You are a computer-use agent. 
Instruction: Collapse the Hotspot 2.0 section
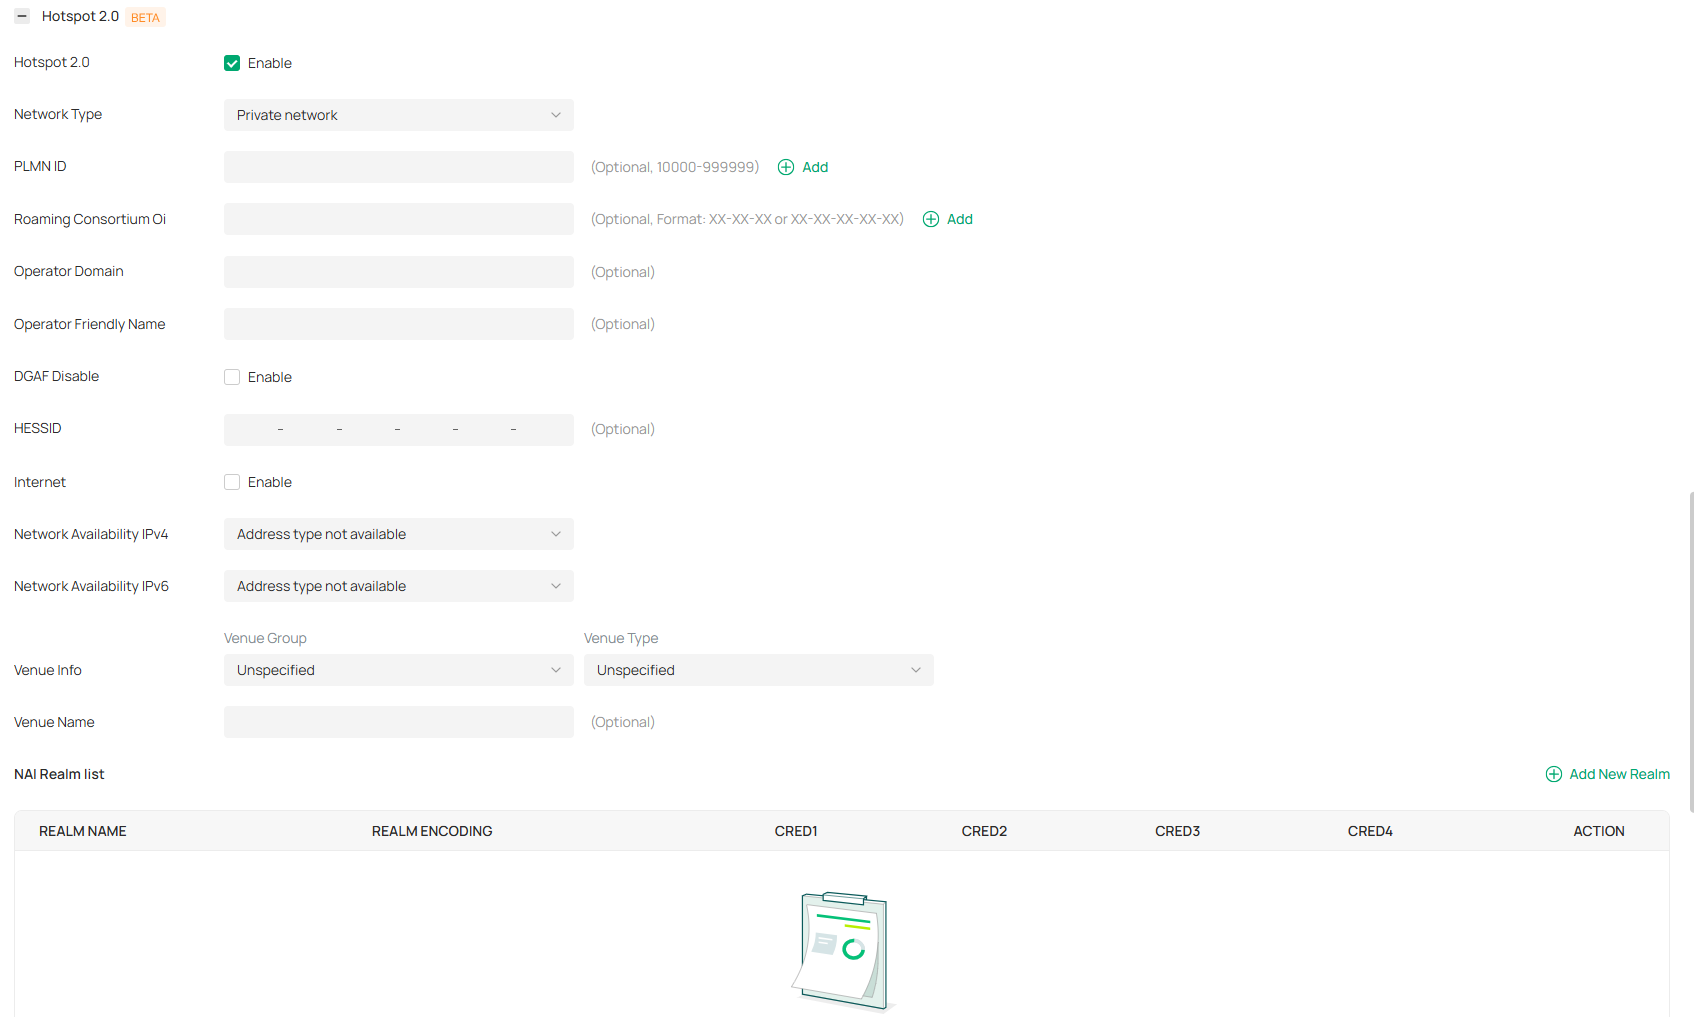22,17
